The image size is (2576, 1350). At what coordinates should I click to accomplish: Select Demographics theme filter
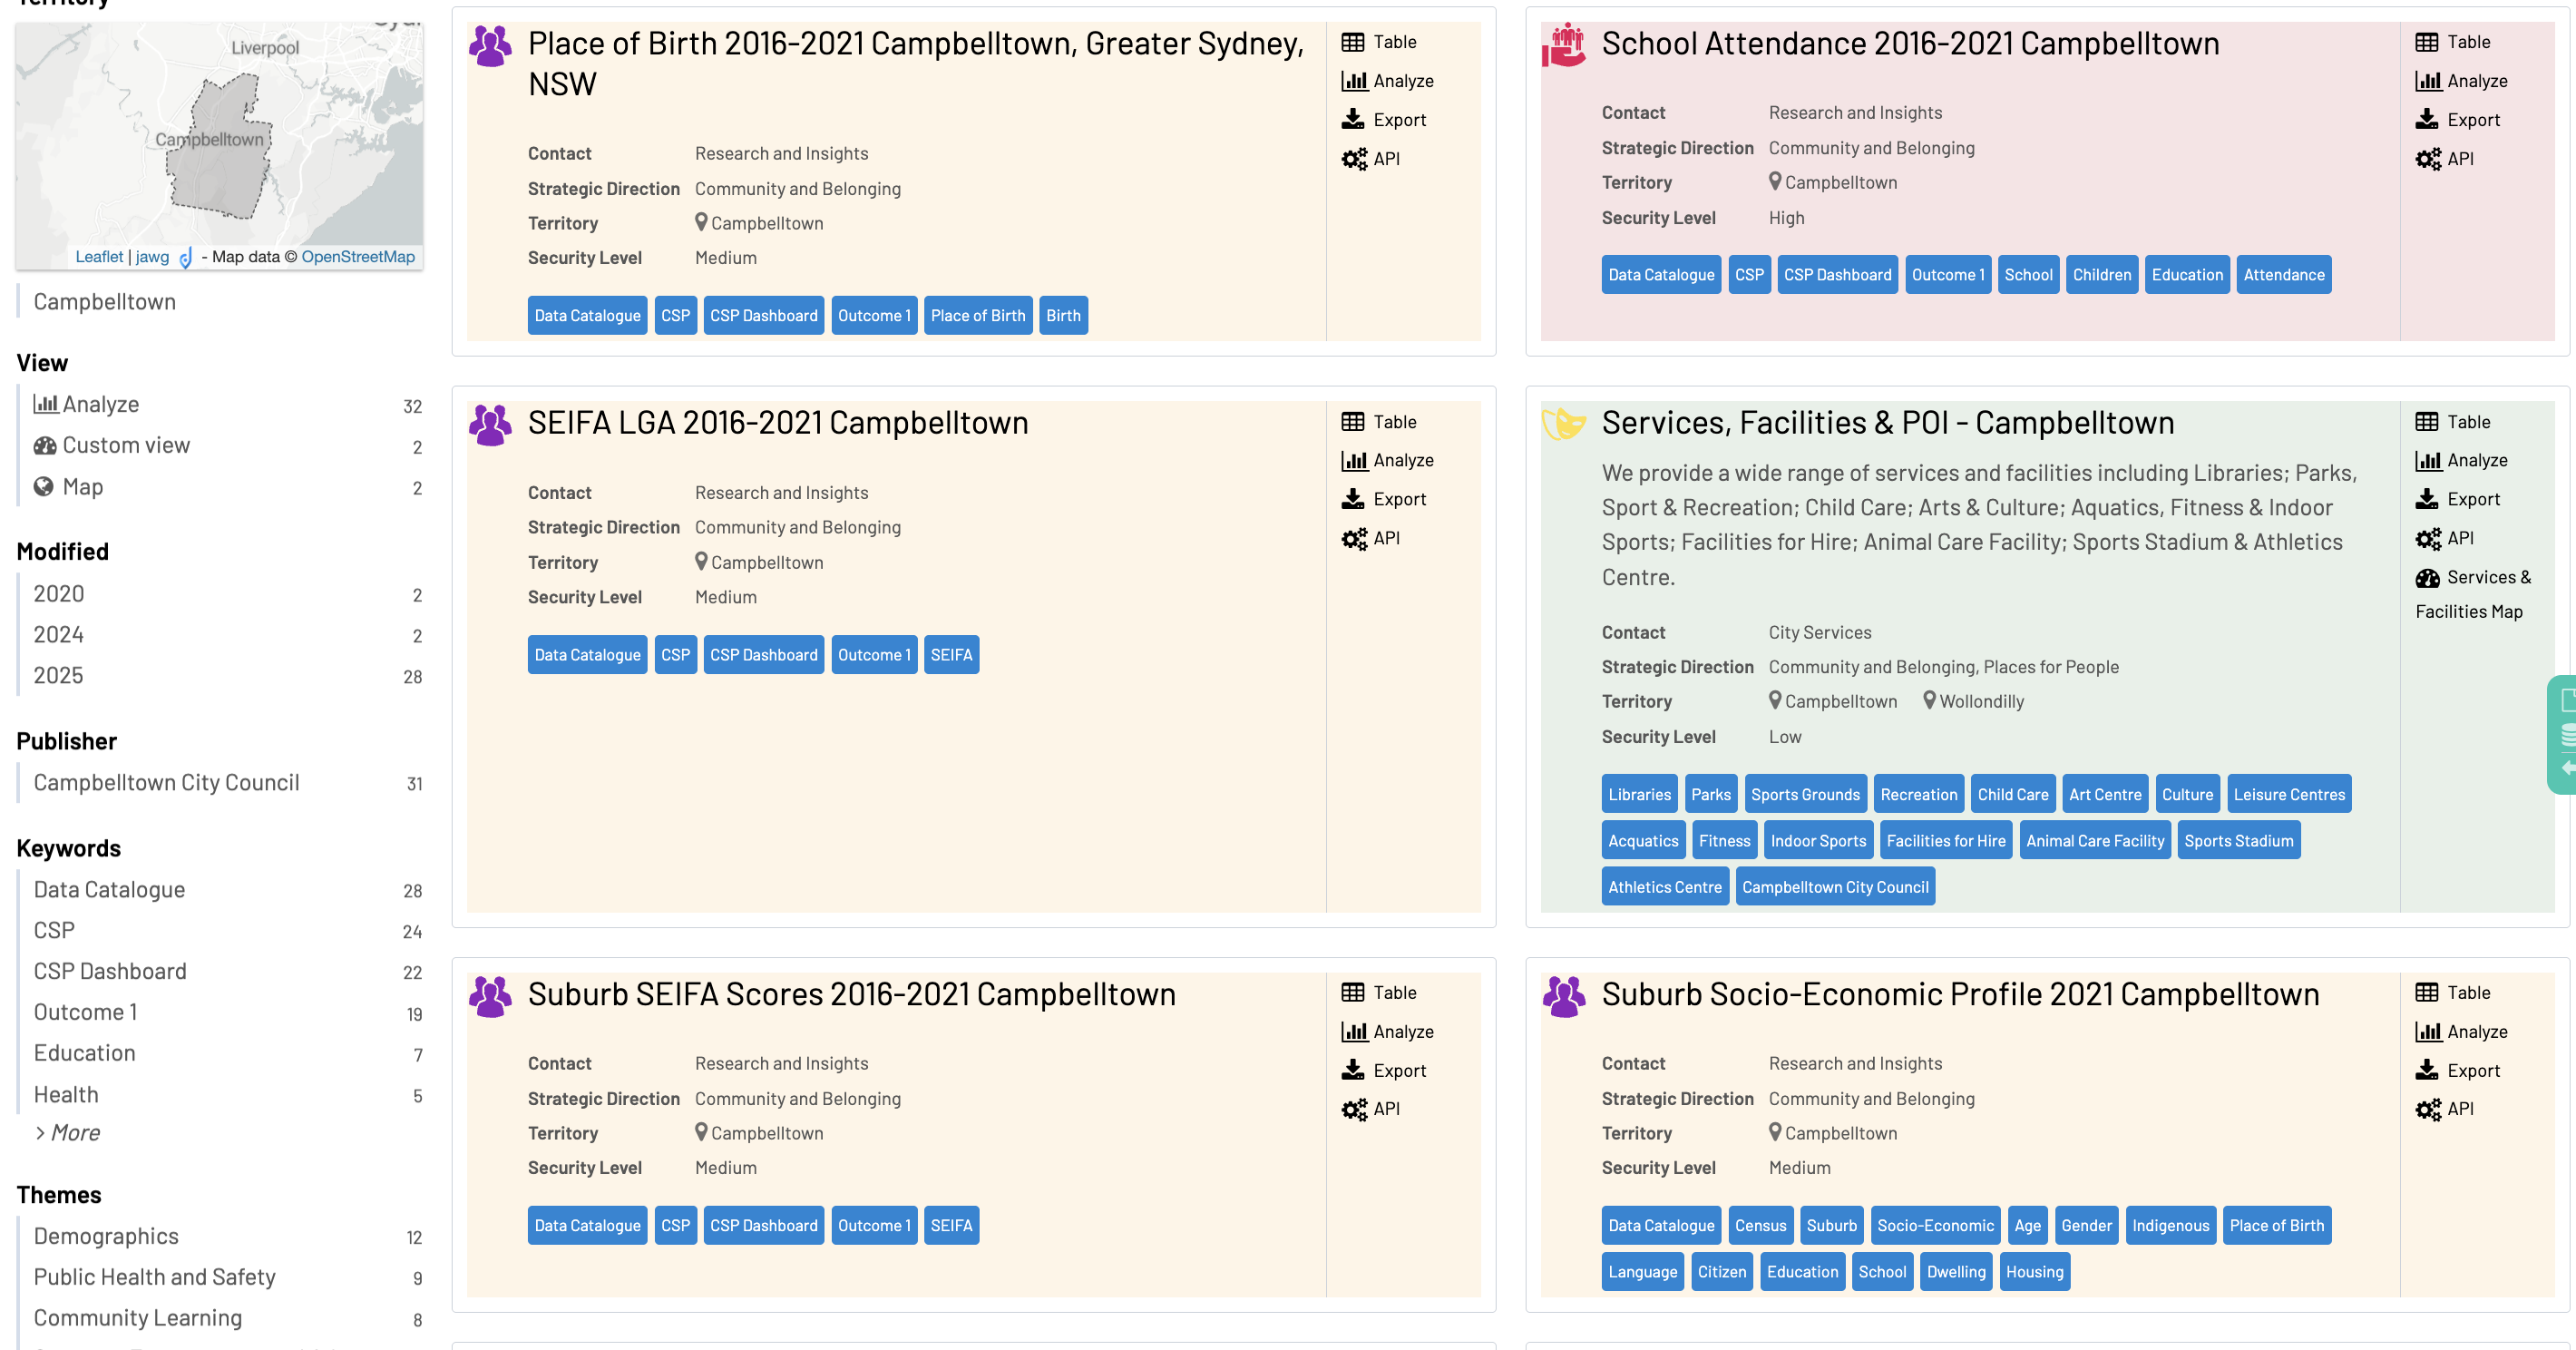(x=106, y=1236)
